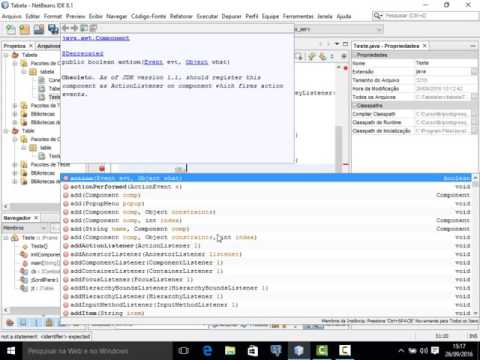Open the Store icon on taskbar

253,351
